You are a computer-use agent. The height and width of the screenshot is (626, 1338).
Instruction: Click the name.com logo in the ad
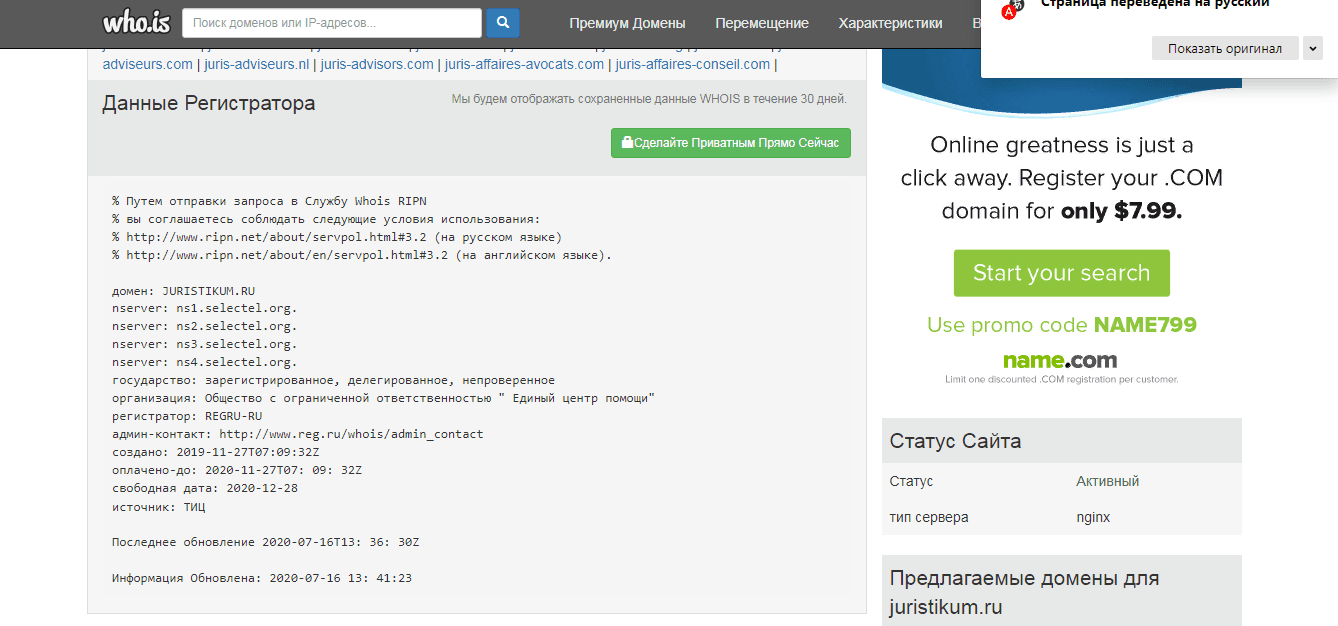point(1060,361)
